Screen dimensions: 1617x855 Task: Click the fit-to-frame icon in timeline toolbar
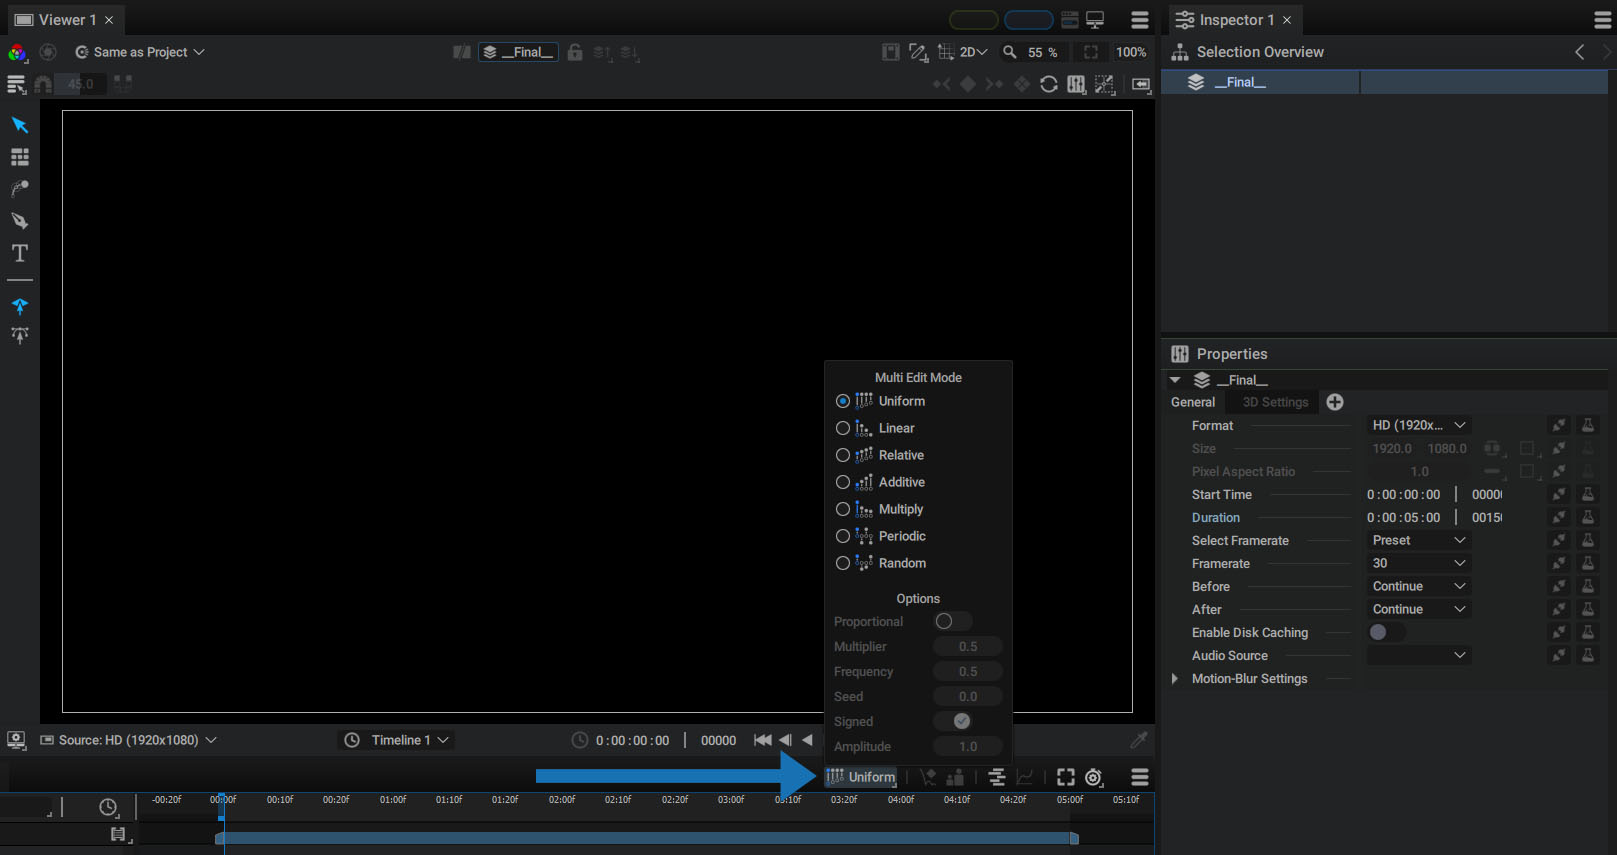[x=1066, y=777]
